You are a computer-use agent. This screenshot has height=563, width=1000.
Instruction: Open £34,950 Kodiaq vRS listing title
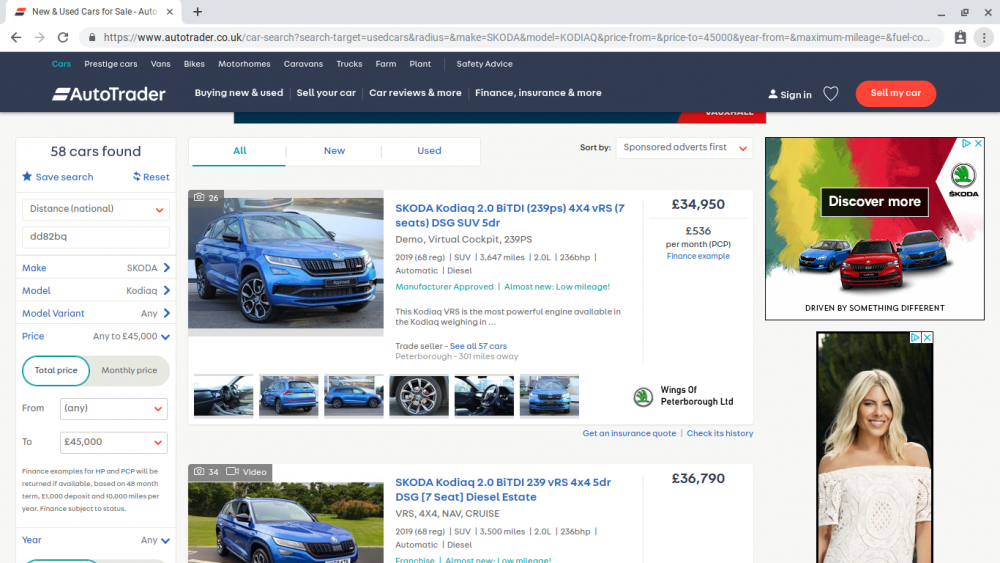510,216
